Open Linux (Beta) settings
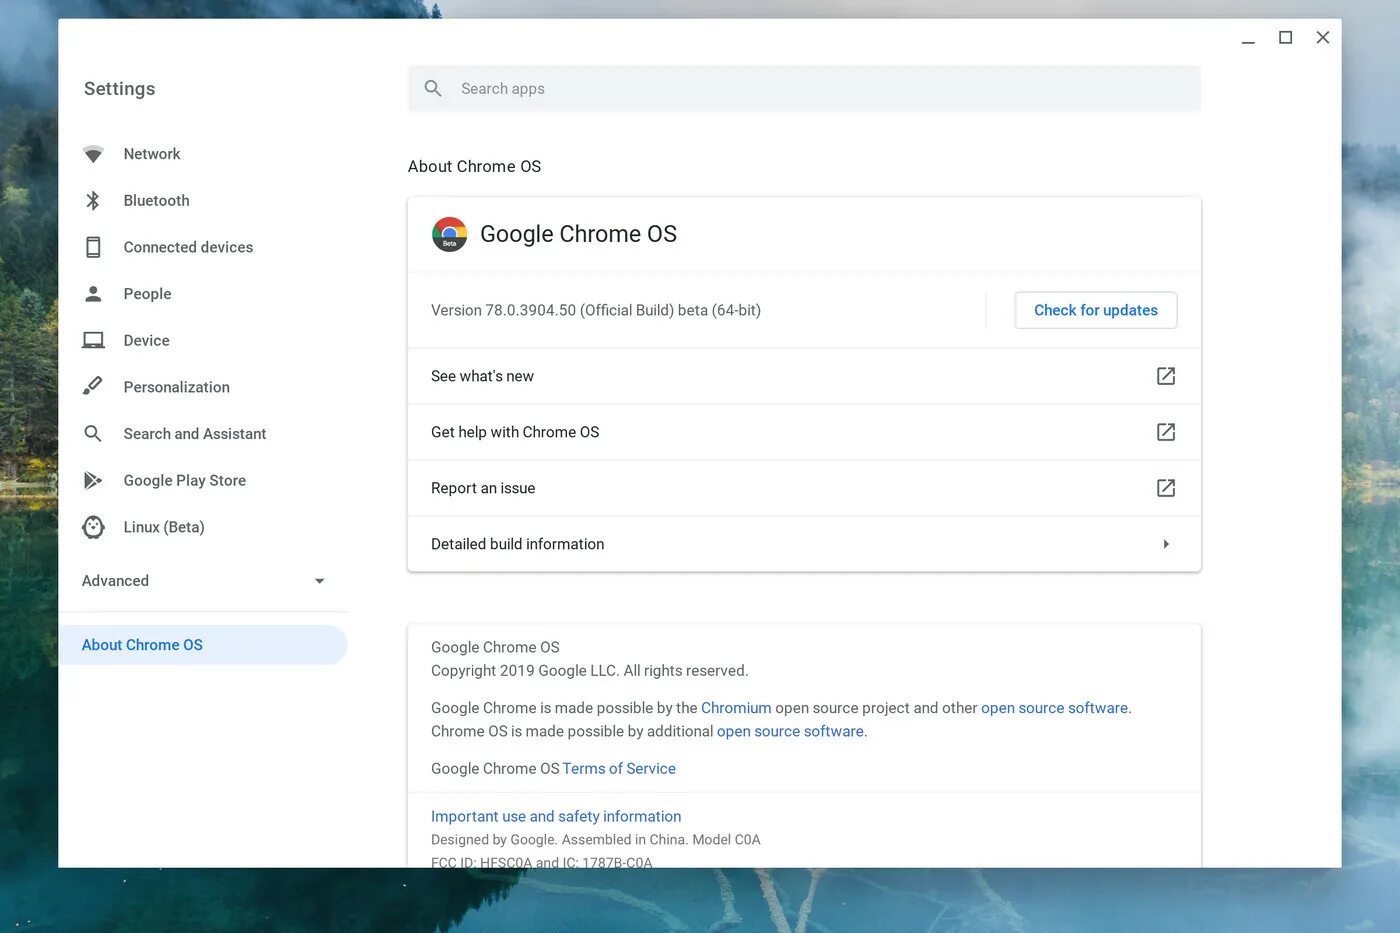 [x=164, y=527]
